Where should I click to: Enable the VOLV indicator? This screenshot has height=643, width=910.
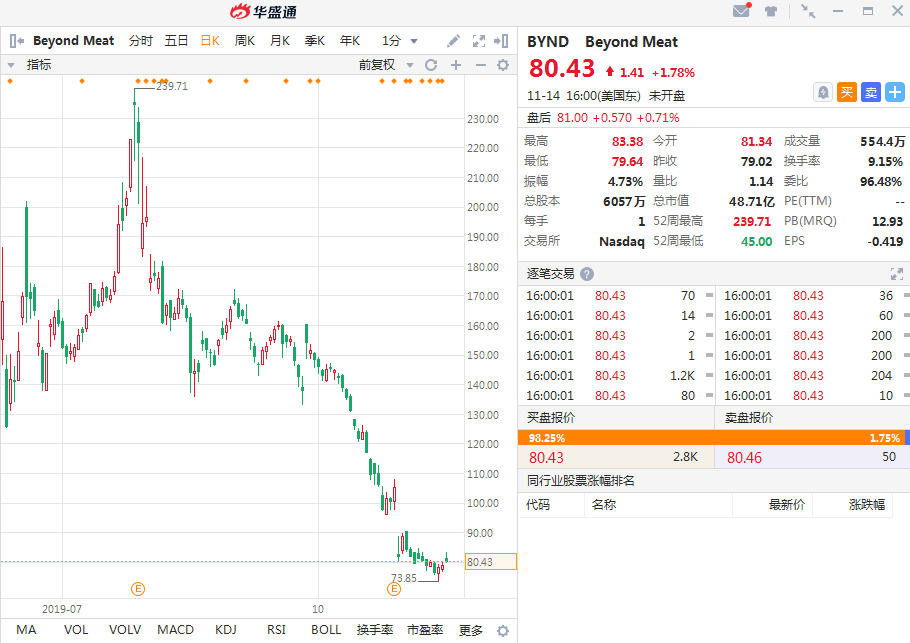(x=125, y=630)
